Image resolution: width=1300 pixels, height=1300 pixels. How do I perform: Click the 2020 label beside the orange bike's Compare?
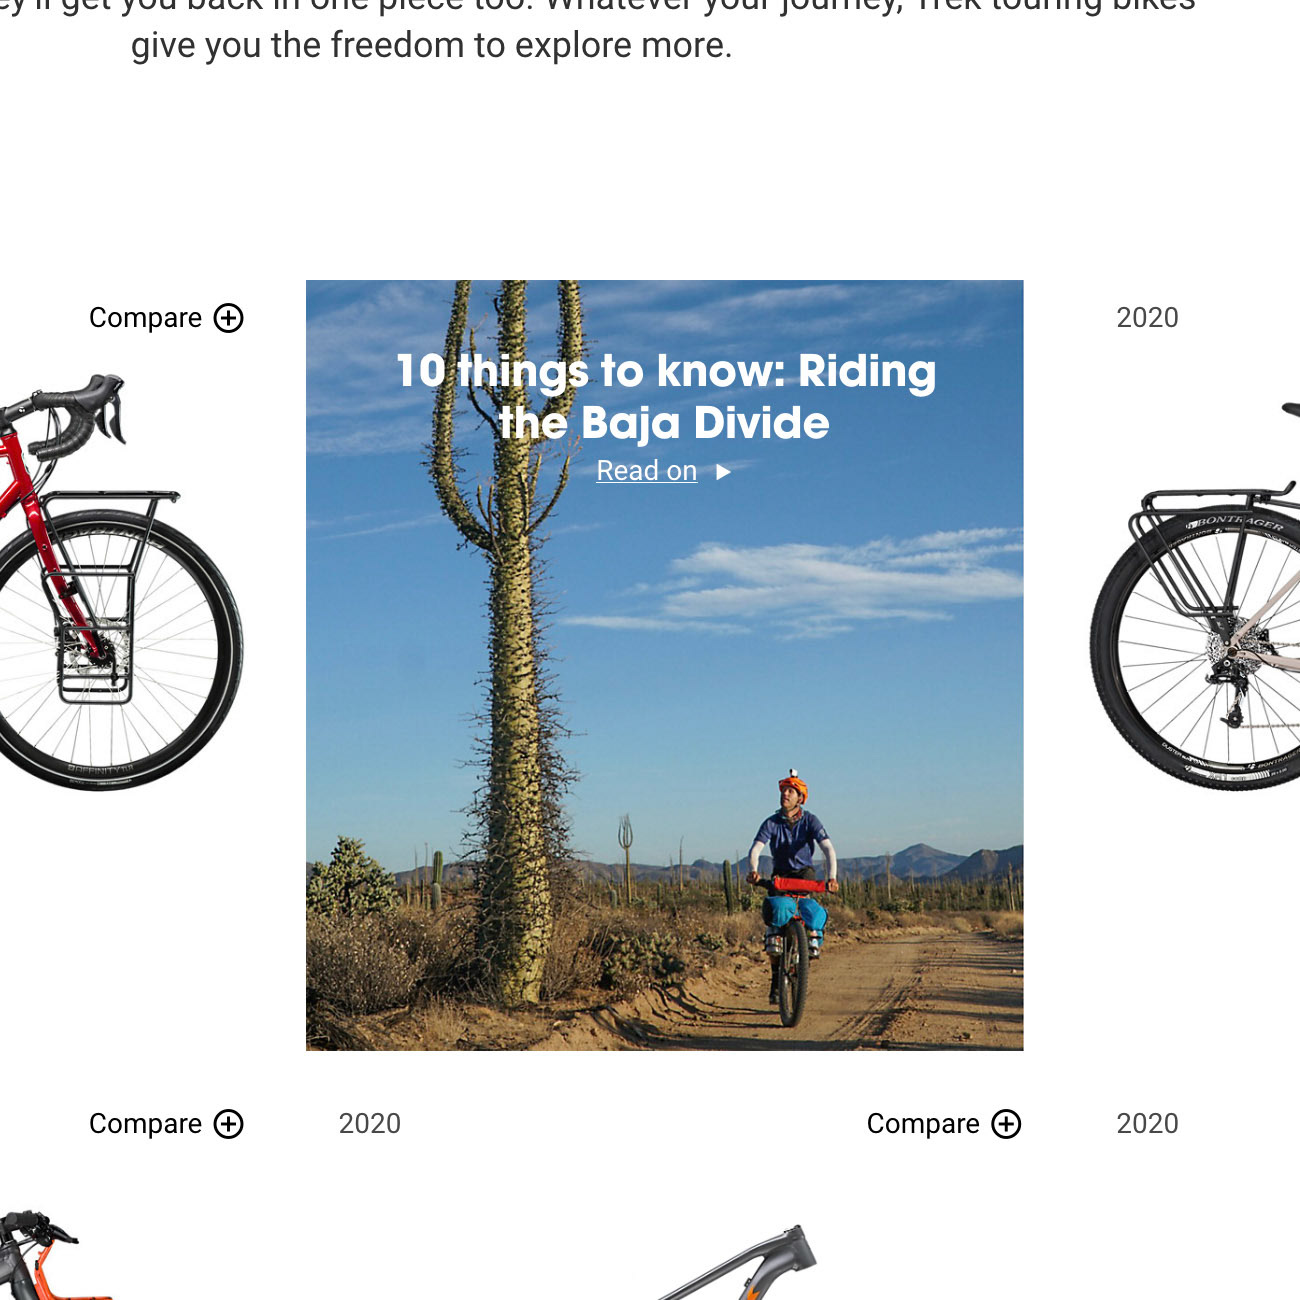point(369,1124)
